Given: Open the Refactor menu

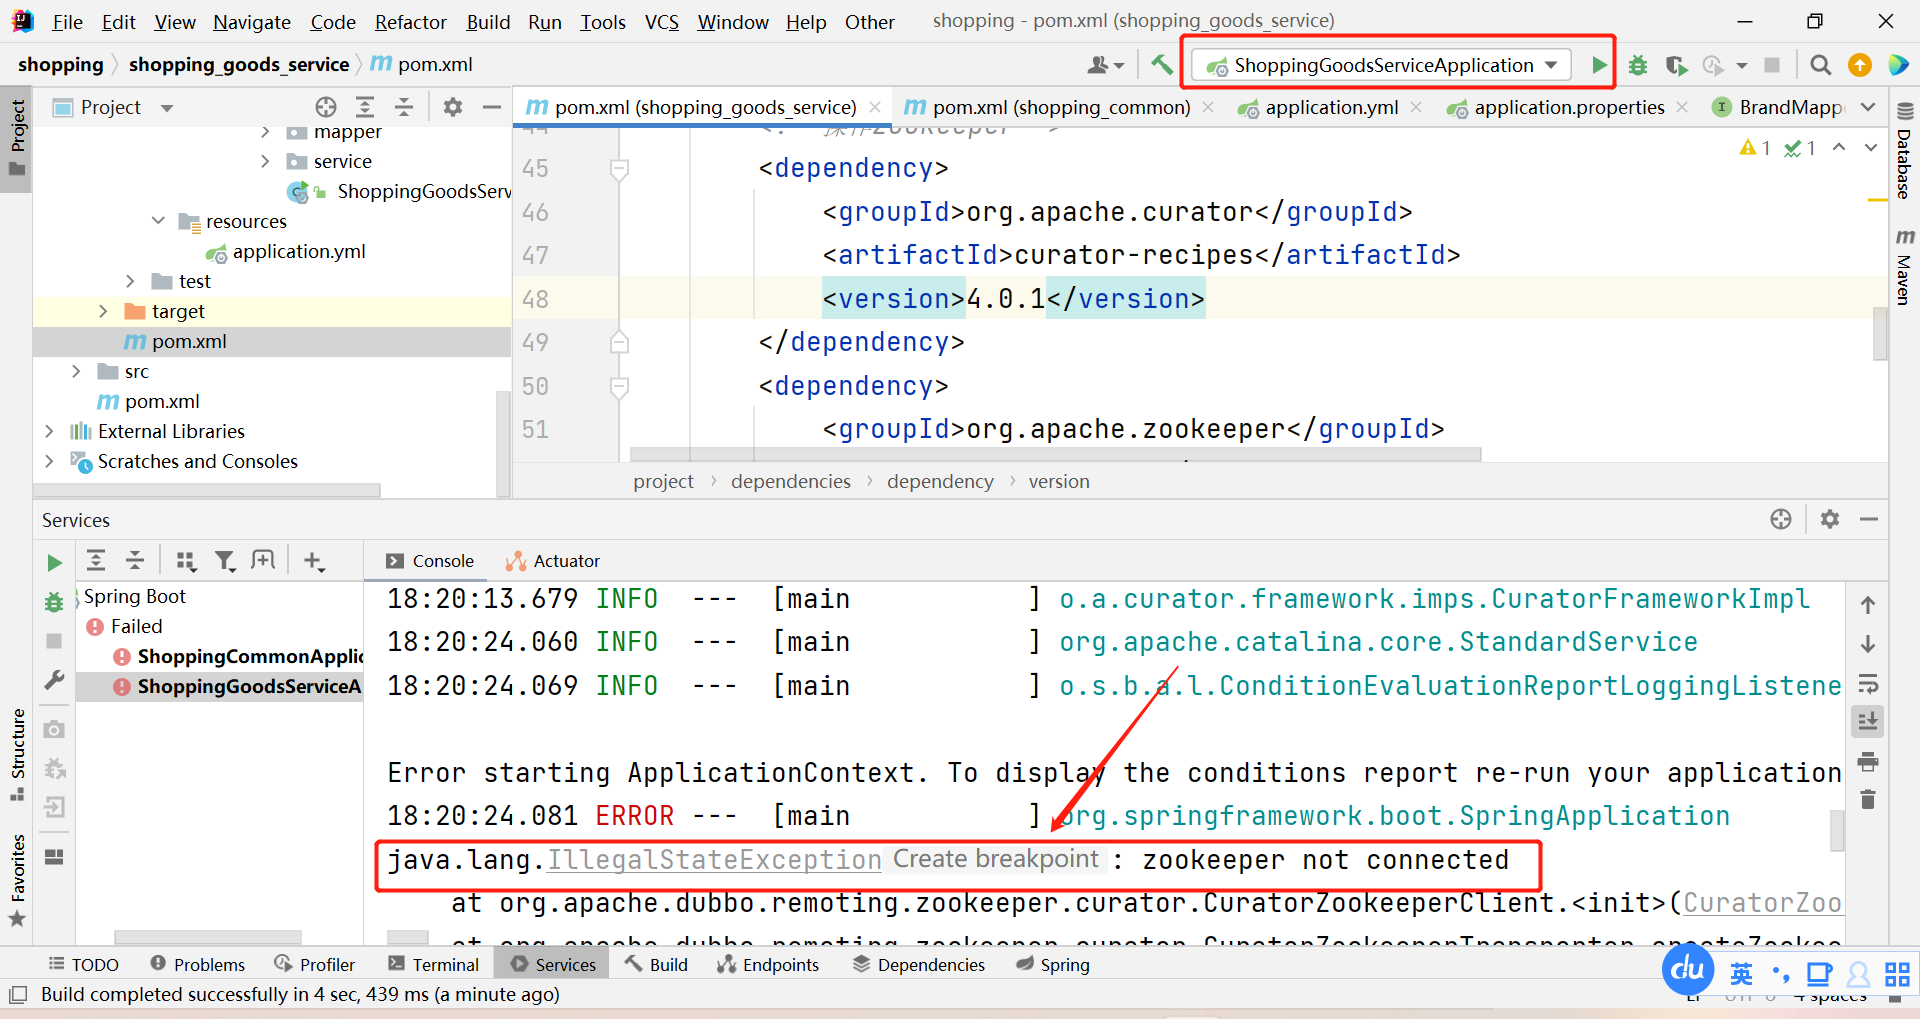Looking at the screenshot, I should 410,22.
